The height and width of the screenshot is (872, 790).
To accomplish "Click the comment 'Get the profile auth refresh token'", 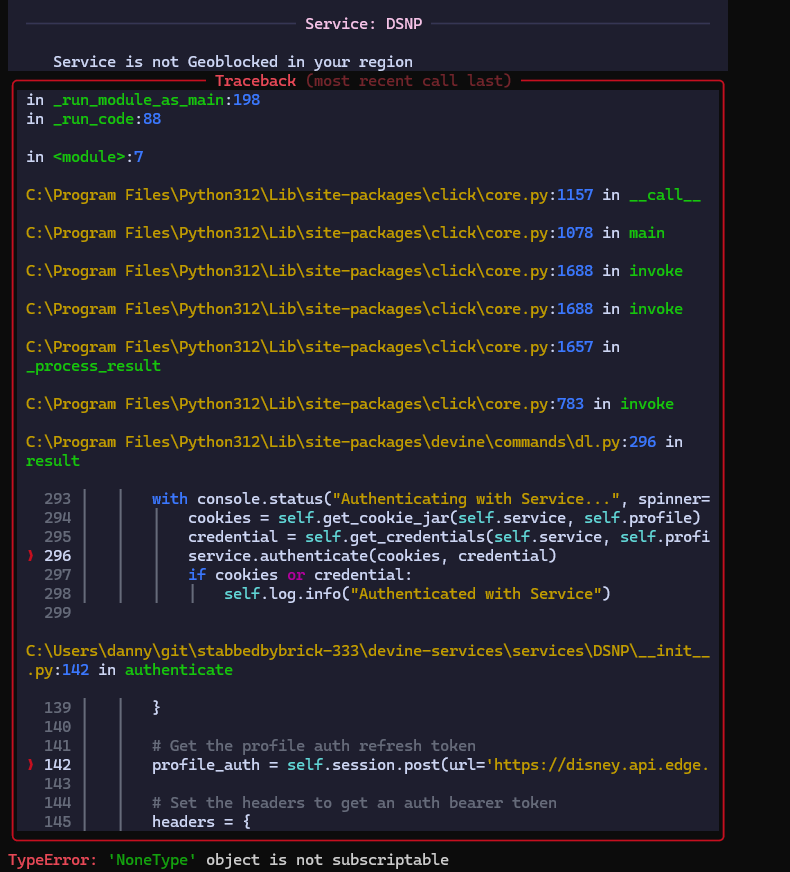I will 314,746.
